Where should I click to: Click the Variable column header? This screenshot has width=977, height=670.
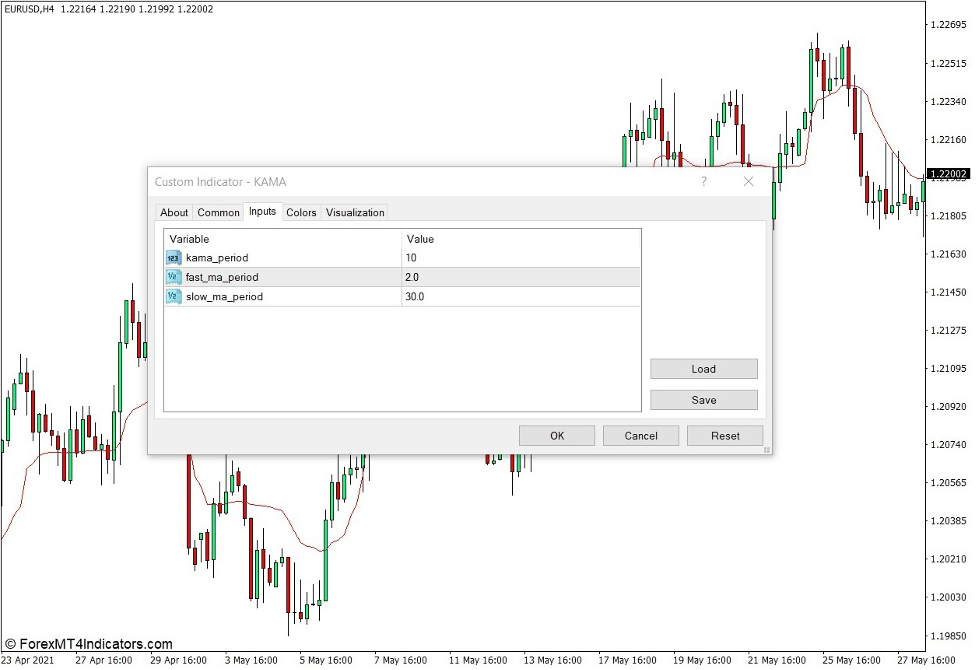(x=189, y=239)
